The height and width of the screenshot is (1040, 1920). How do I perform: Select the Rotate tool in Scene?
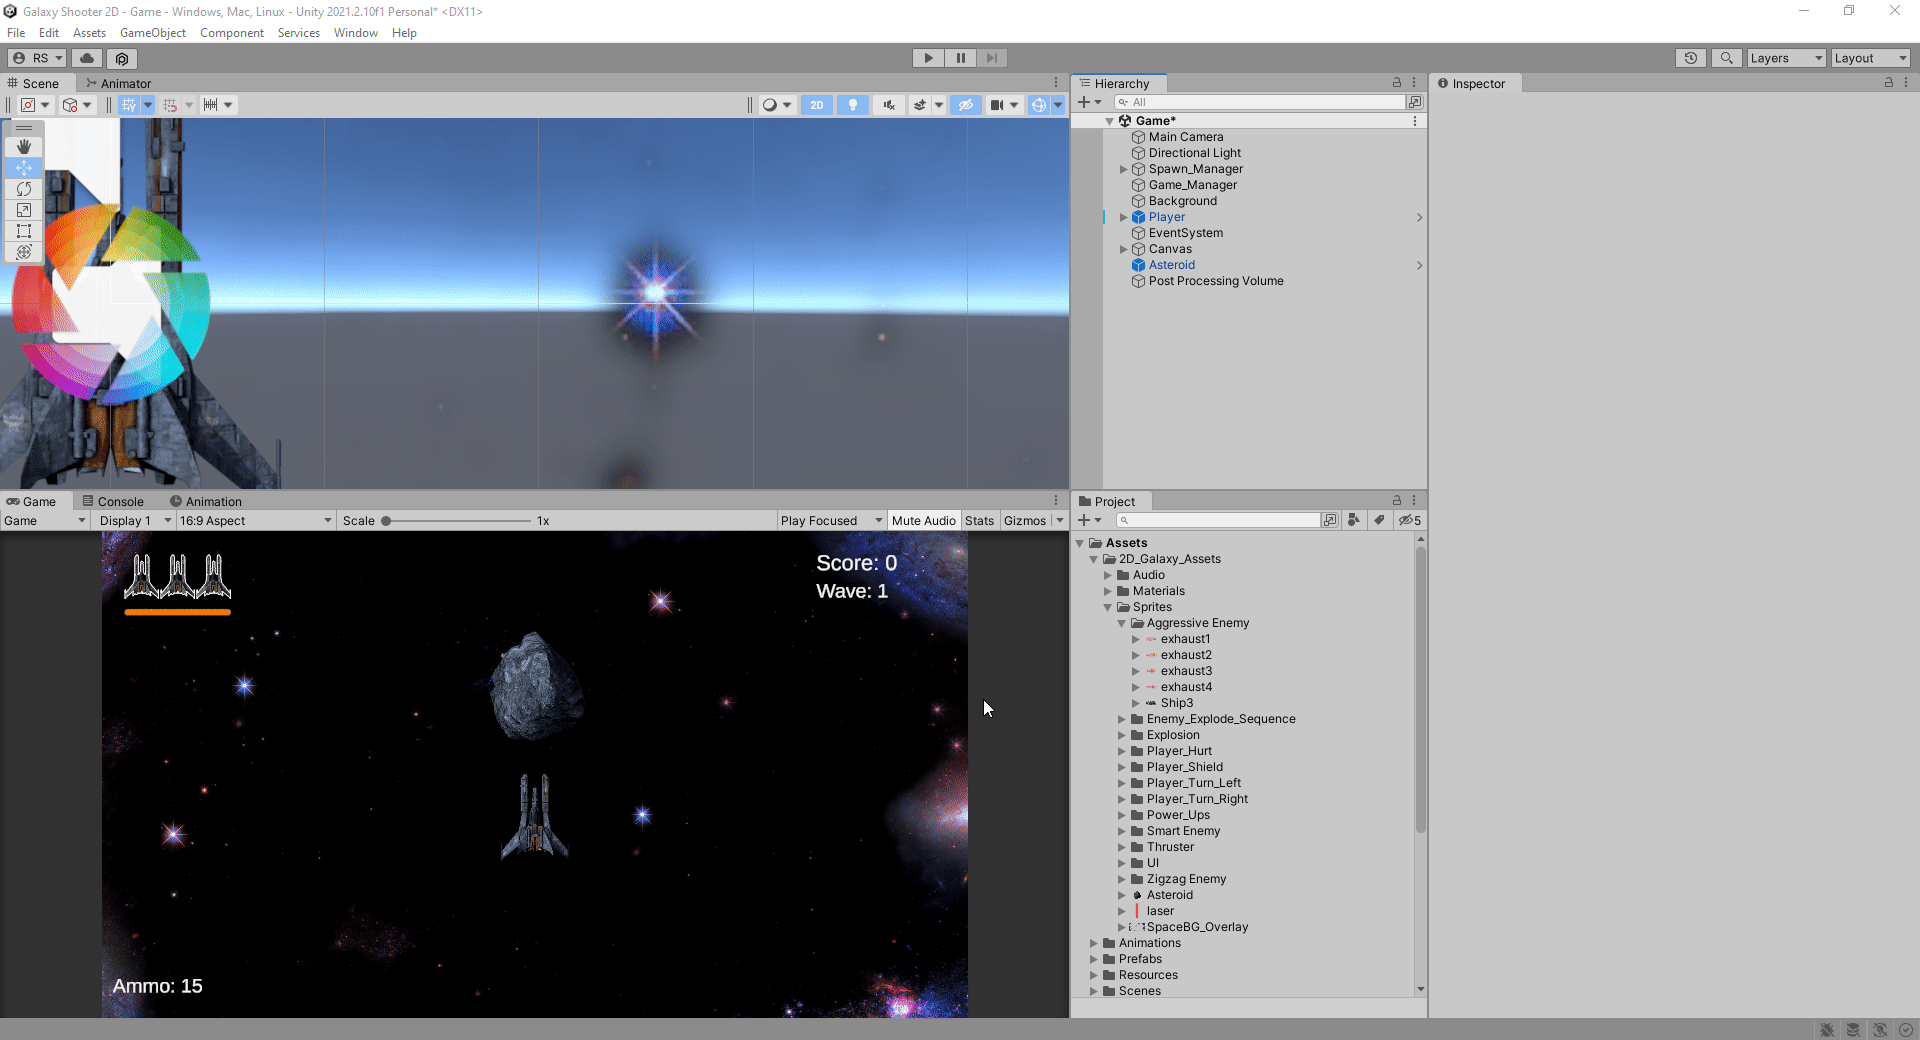(24, 189)
